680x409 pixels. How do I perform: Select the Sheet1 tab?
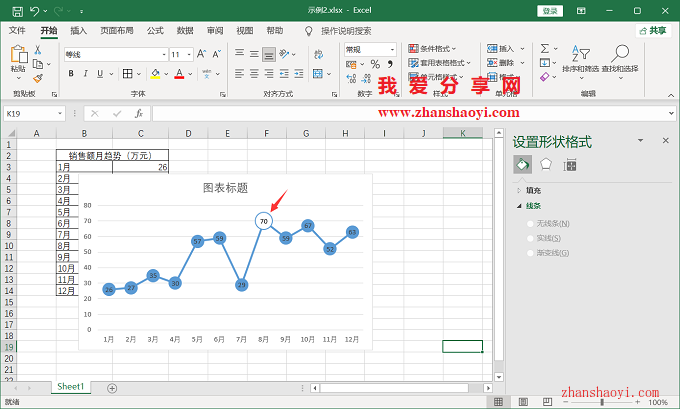click(x=71, y=386)
